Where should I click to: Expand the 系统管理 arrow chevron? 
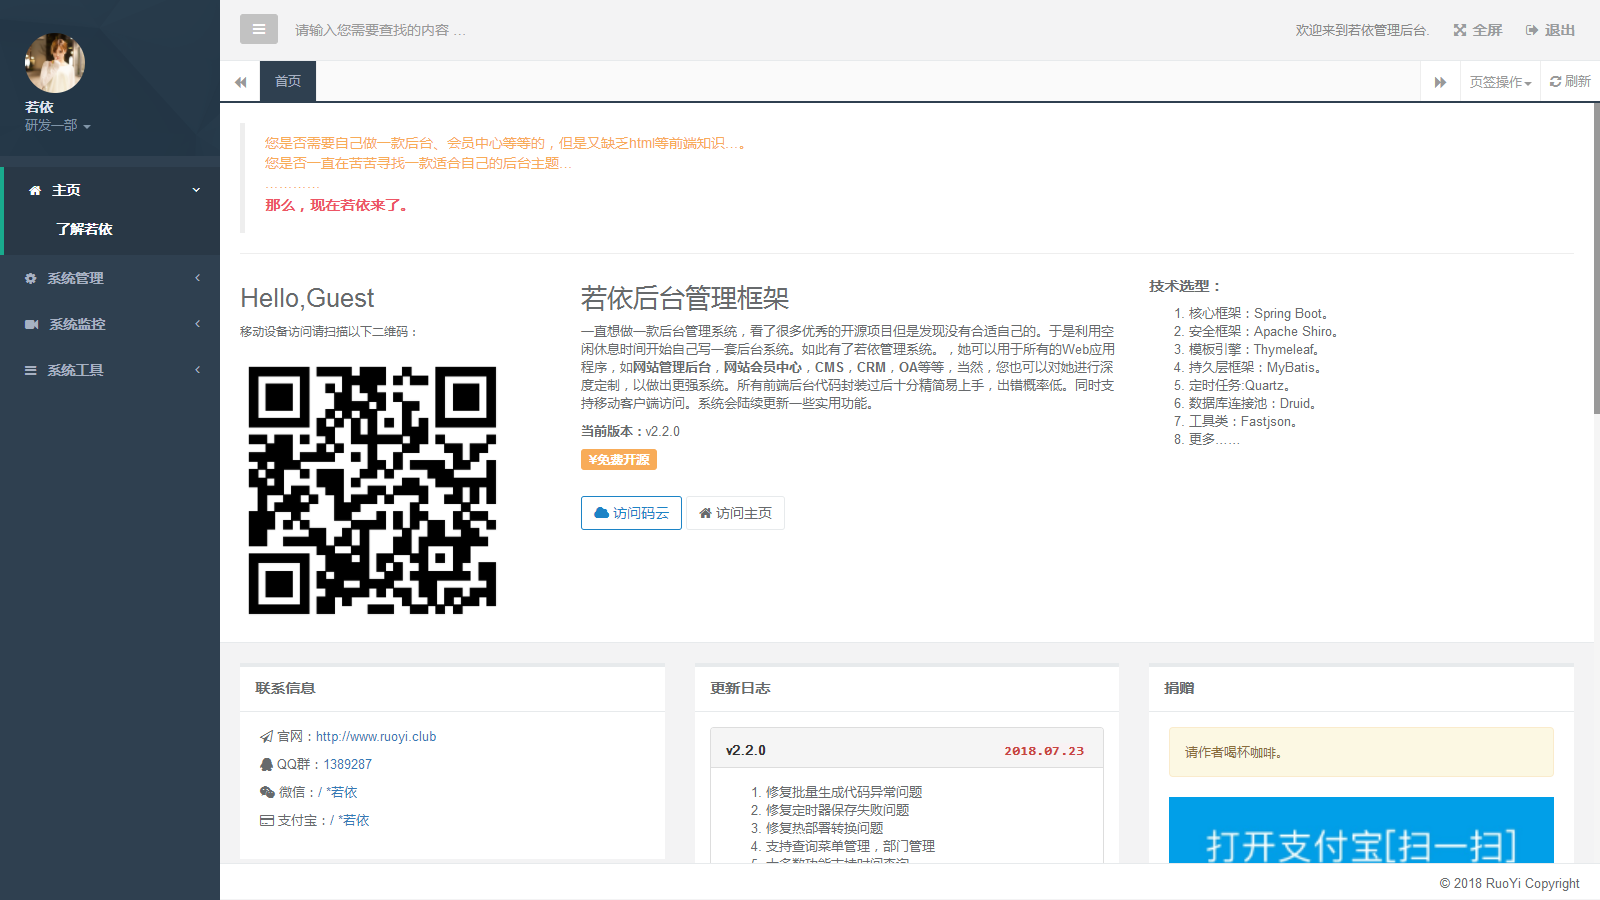[197, 278]
